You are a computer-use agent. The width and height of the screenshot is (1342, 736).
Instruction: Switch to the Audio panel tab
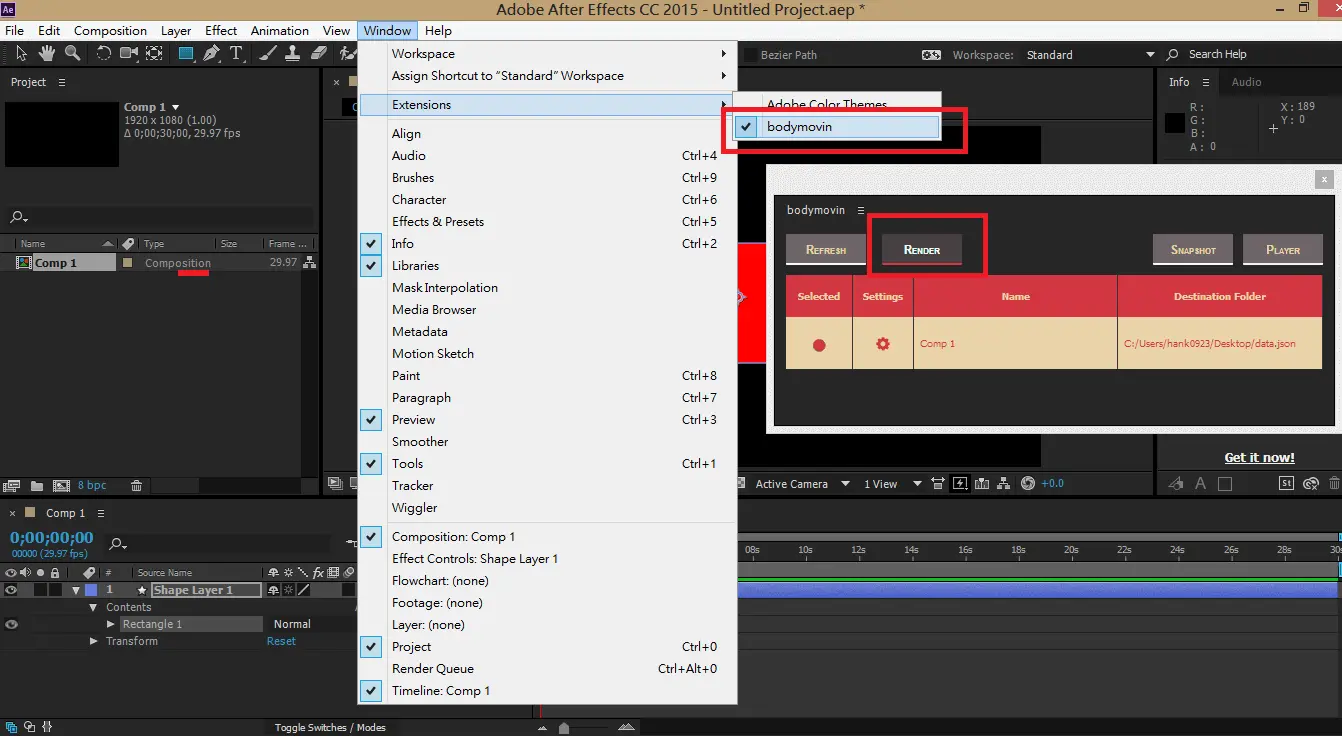coord(1246,82)
